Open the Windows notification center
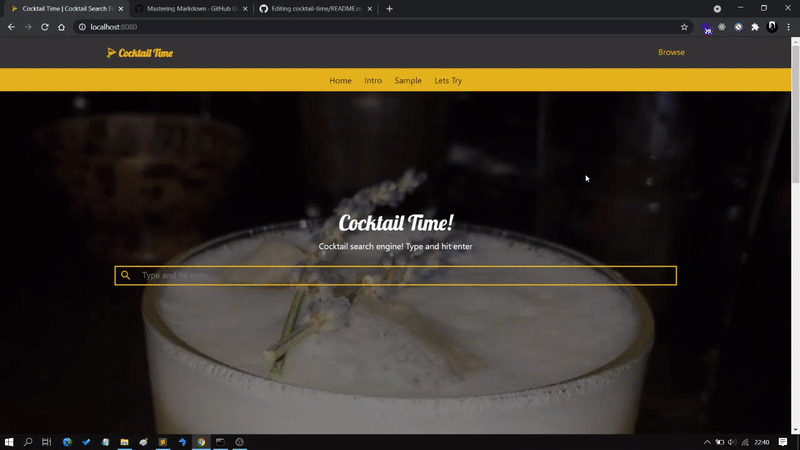800x450 pixels. (x=783, y=442)
